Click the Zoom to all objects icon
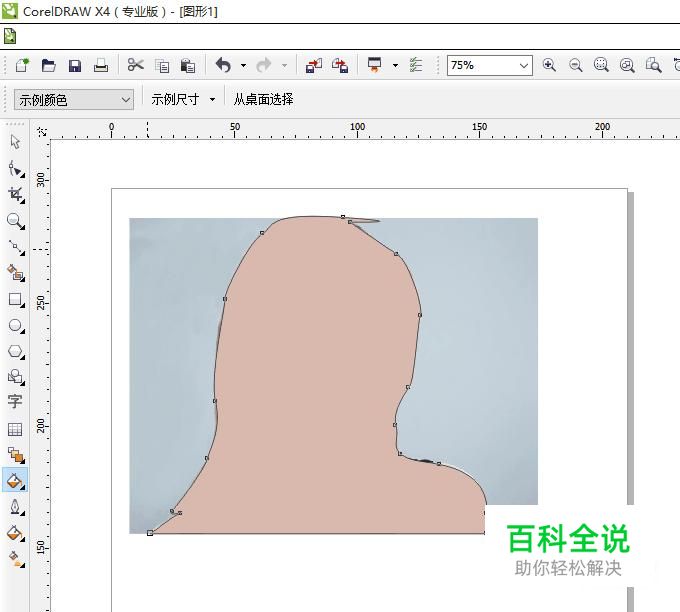The width and height of the screenshot is (680, 612). [627, 65]
